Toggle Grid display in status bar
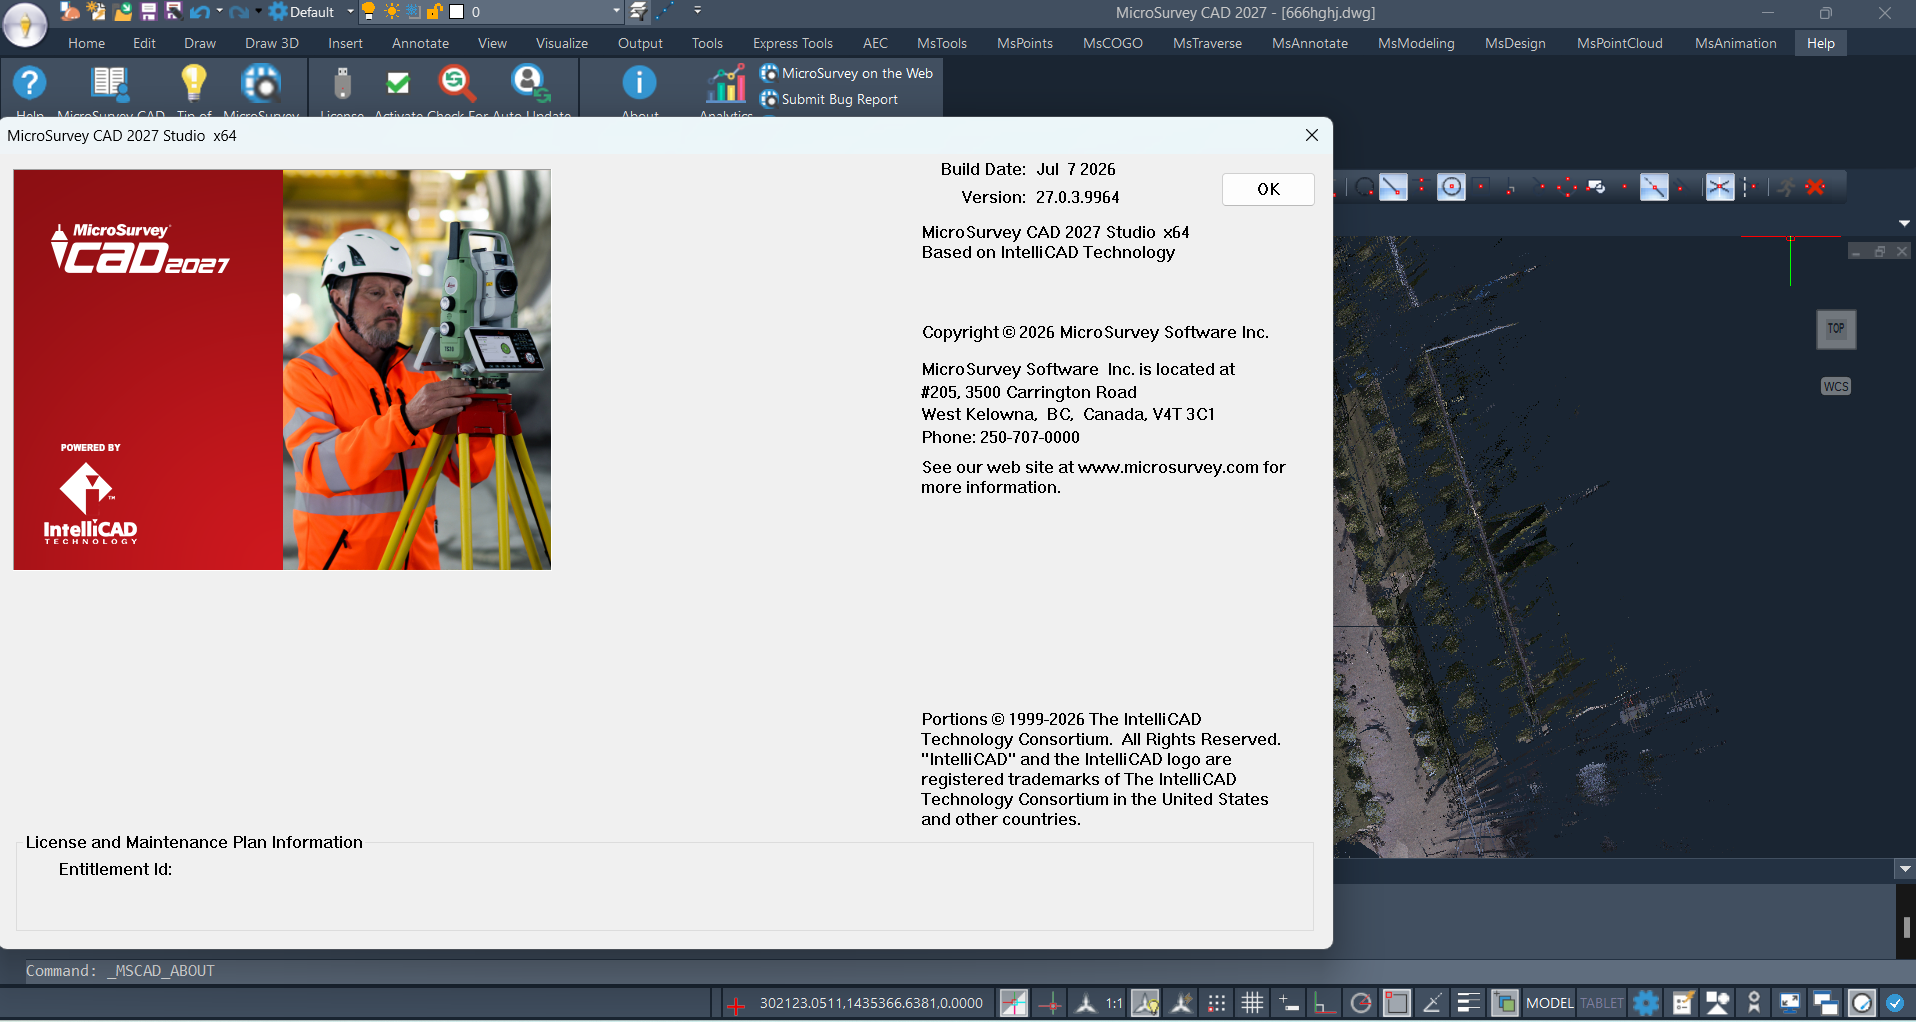This screenshot has width=1916, height=1022. coord(1253,1003)
